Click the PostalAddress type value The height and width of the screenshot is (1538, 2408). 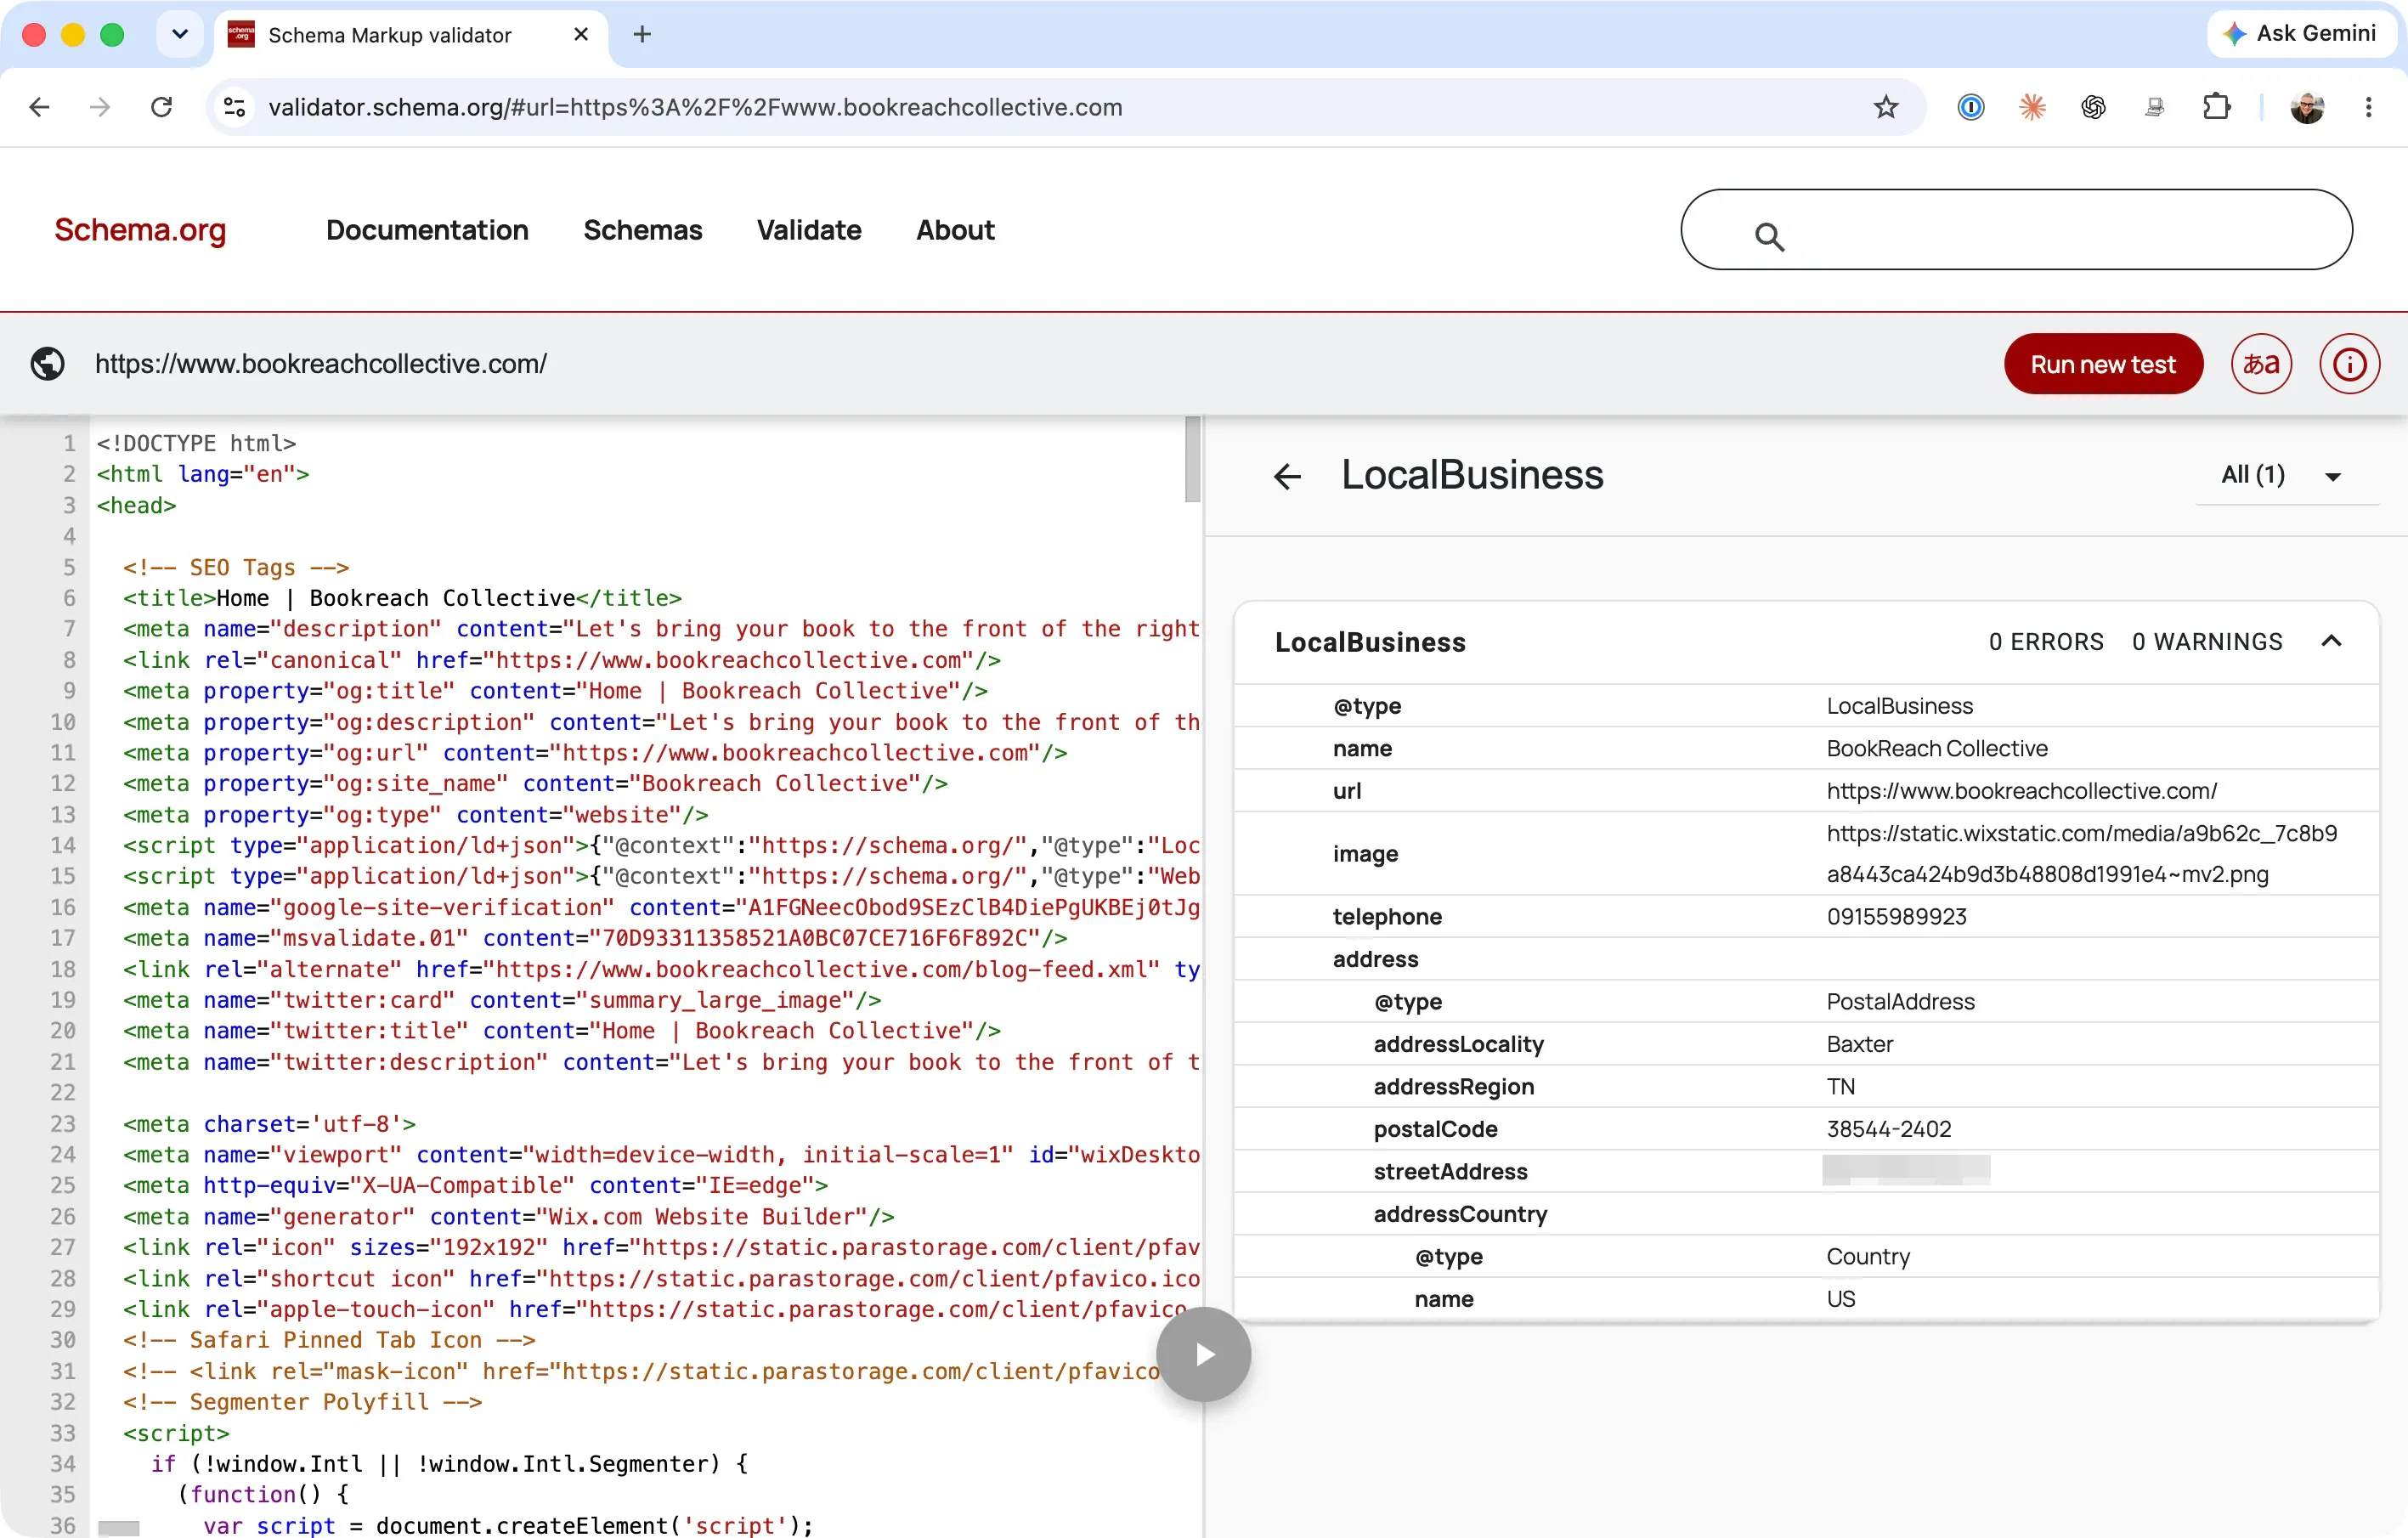click(1900, 1002)
